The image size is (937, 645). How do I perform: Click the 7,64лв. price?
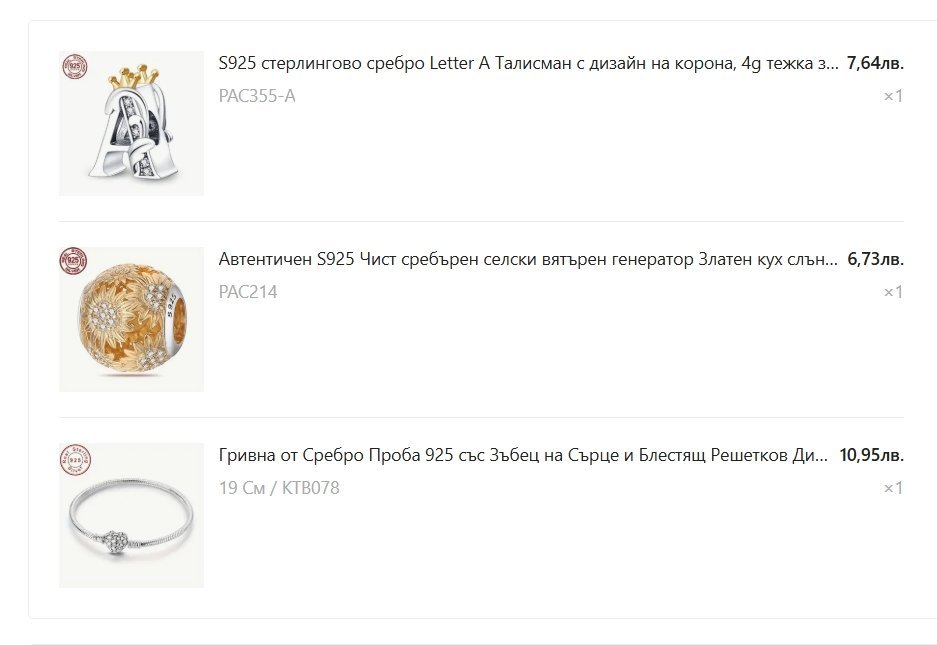(x=875, y=63)
